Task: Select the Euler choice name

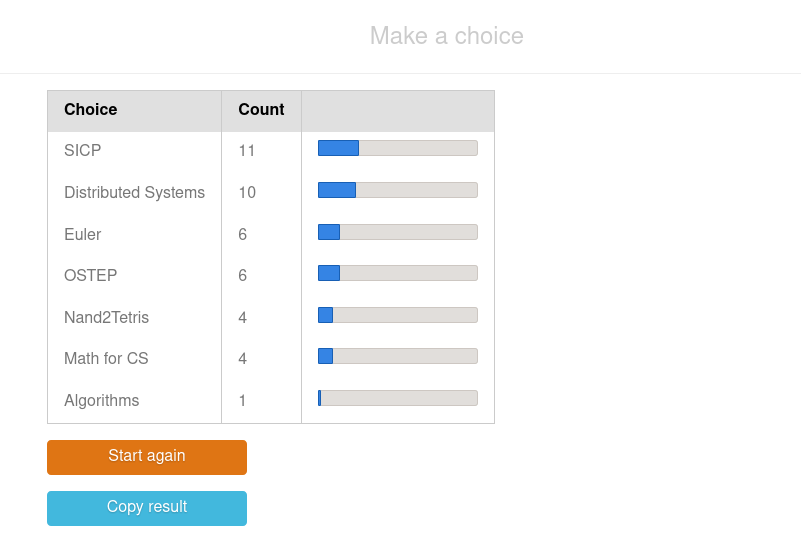Action: pos(83,235)
